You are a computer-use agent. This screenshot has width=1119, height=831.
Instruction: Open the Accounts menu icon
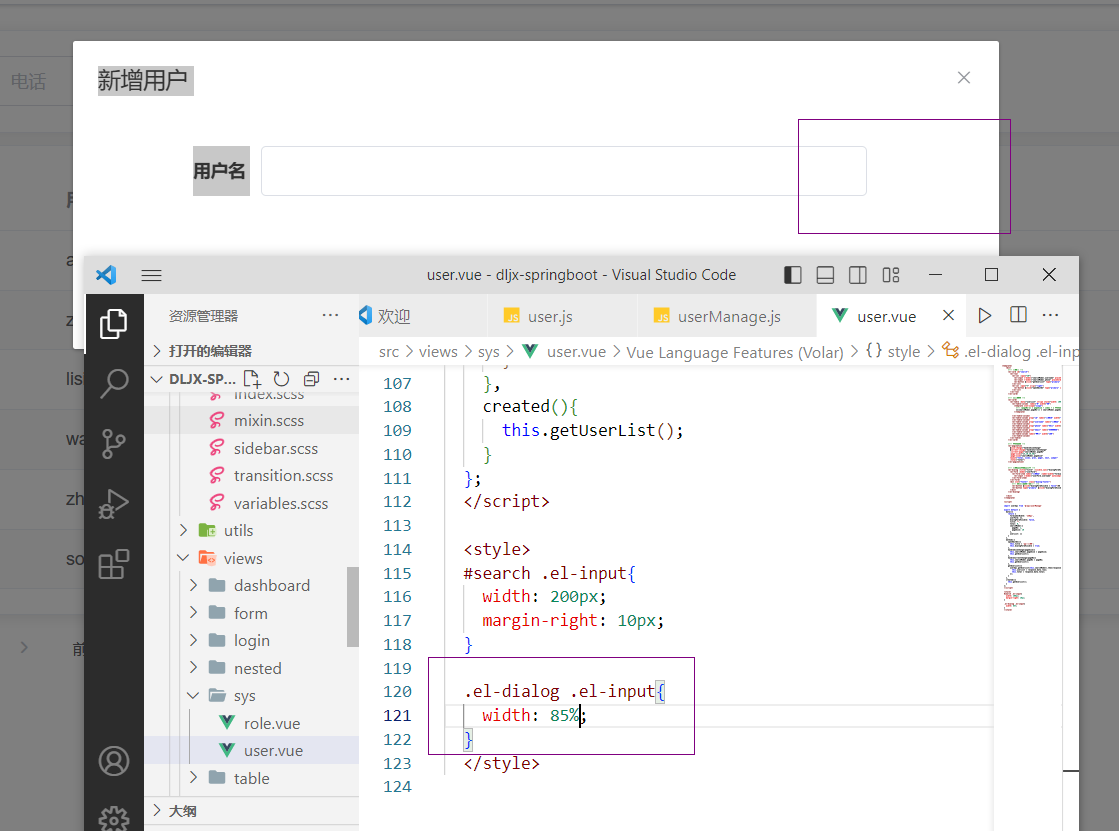pos(113,761)
